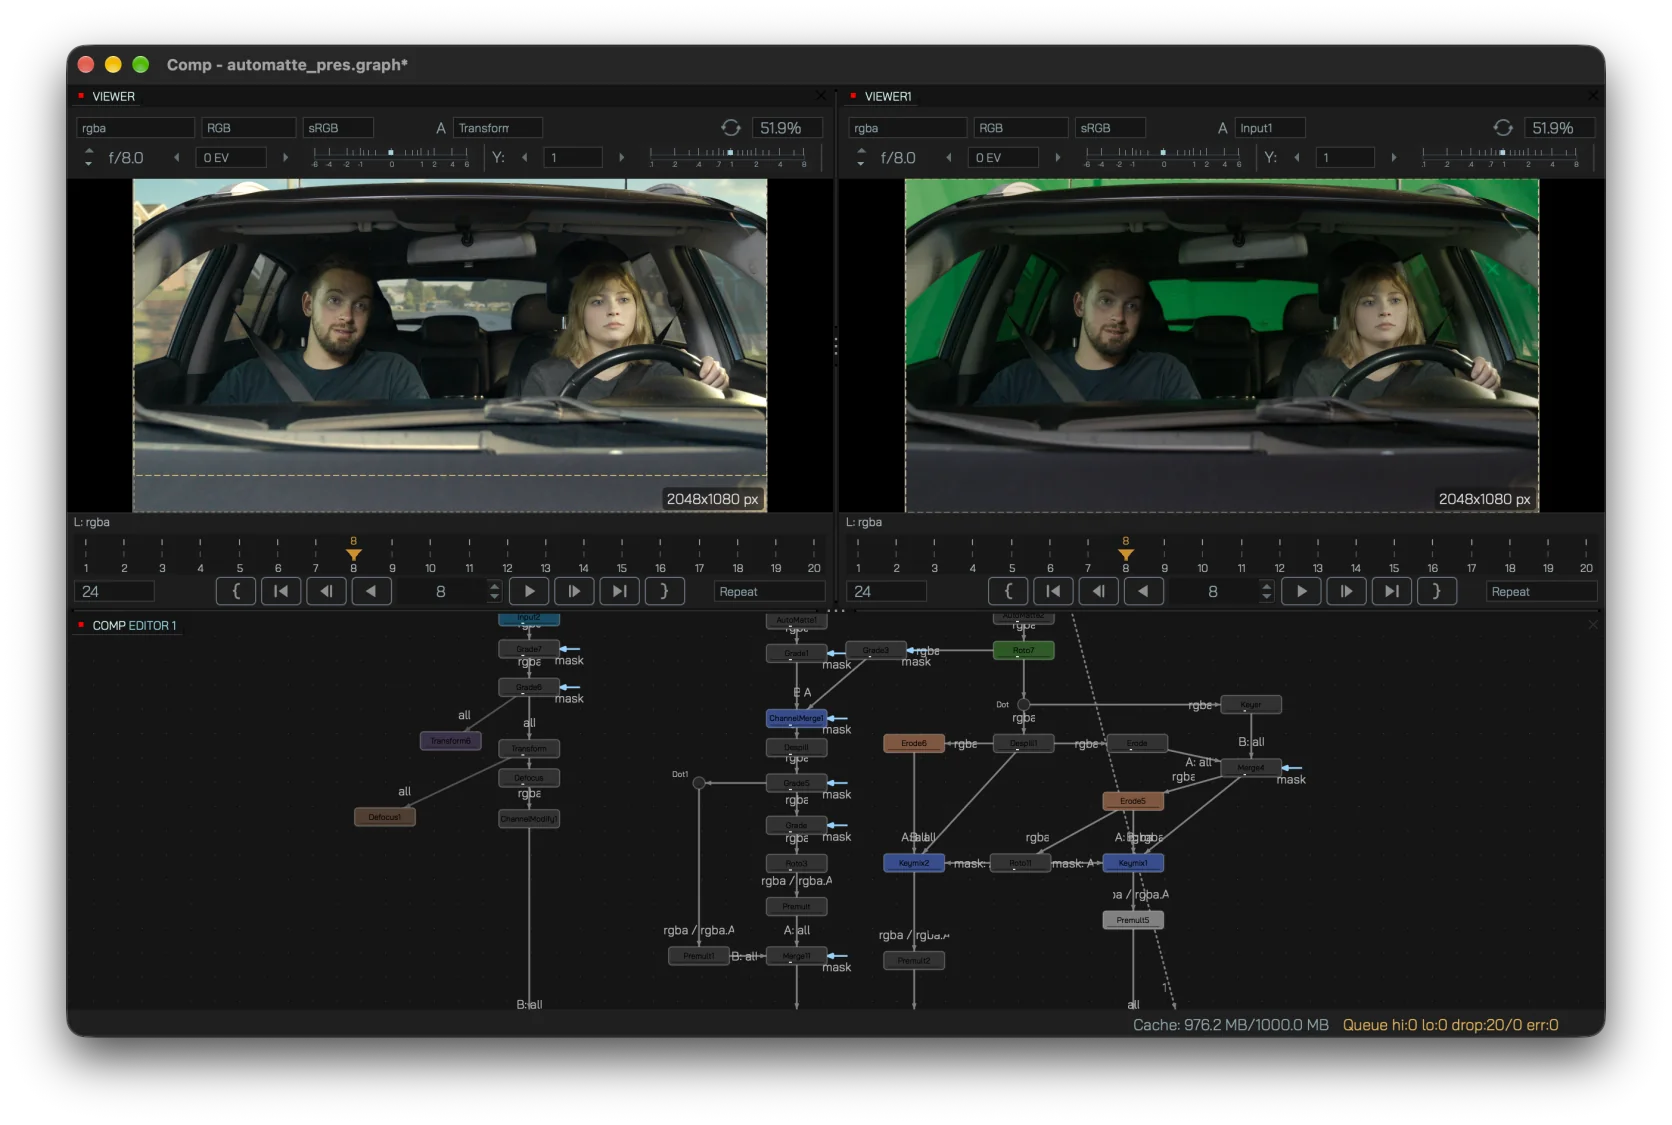Screen dimensions: 1672x1125
Task: Open Repeat loop mode dropdown in VIEWER1
Action: (1541, 591)
